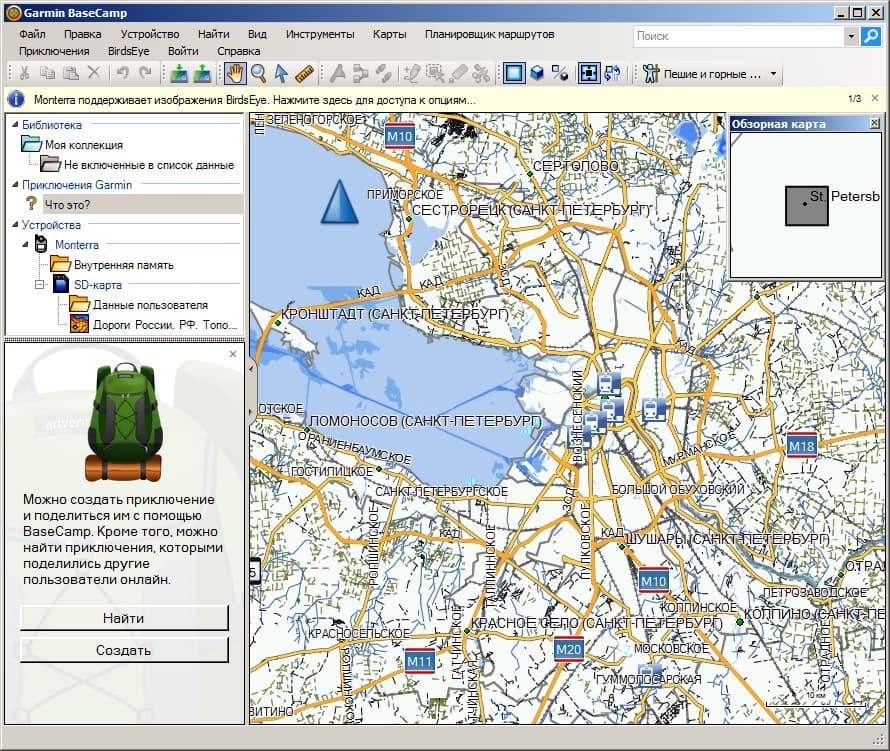Click the gray rectangle in overview map
The height and width of the screenshot is (751, 890).
[x=807, y=205]
